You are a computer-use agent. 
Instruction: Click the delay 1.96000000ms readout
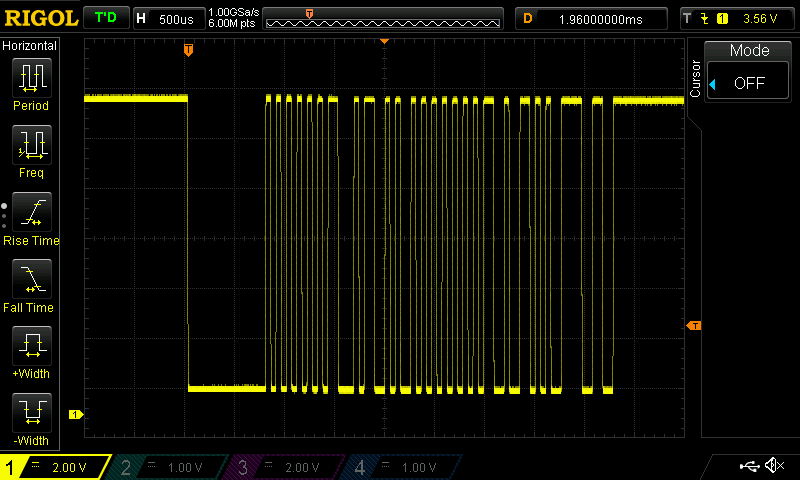pyautogui.click(x=601, y=19)
